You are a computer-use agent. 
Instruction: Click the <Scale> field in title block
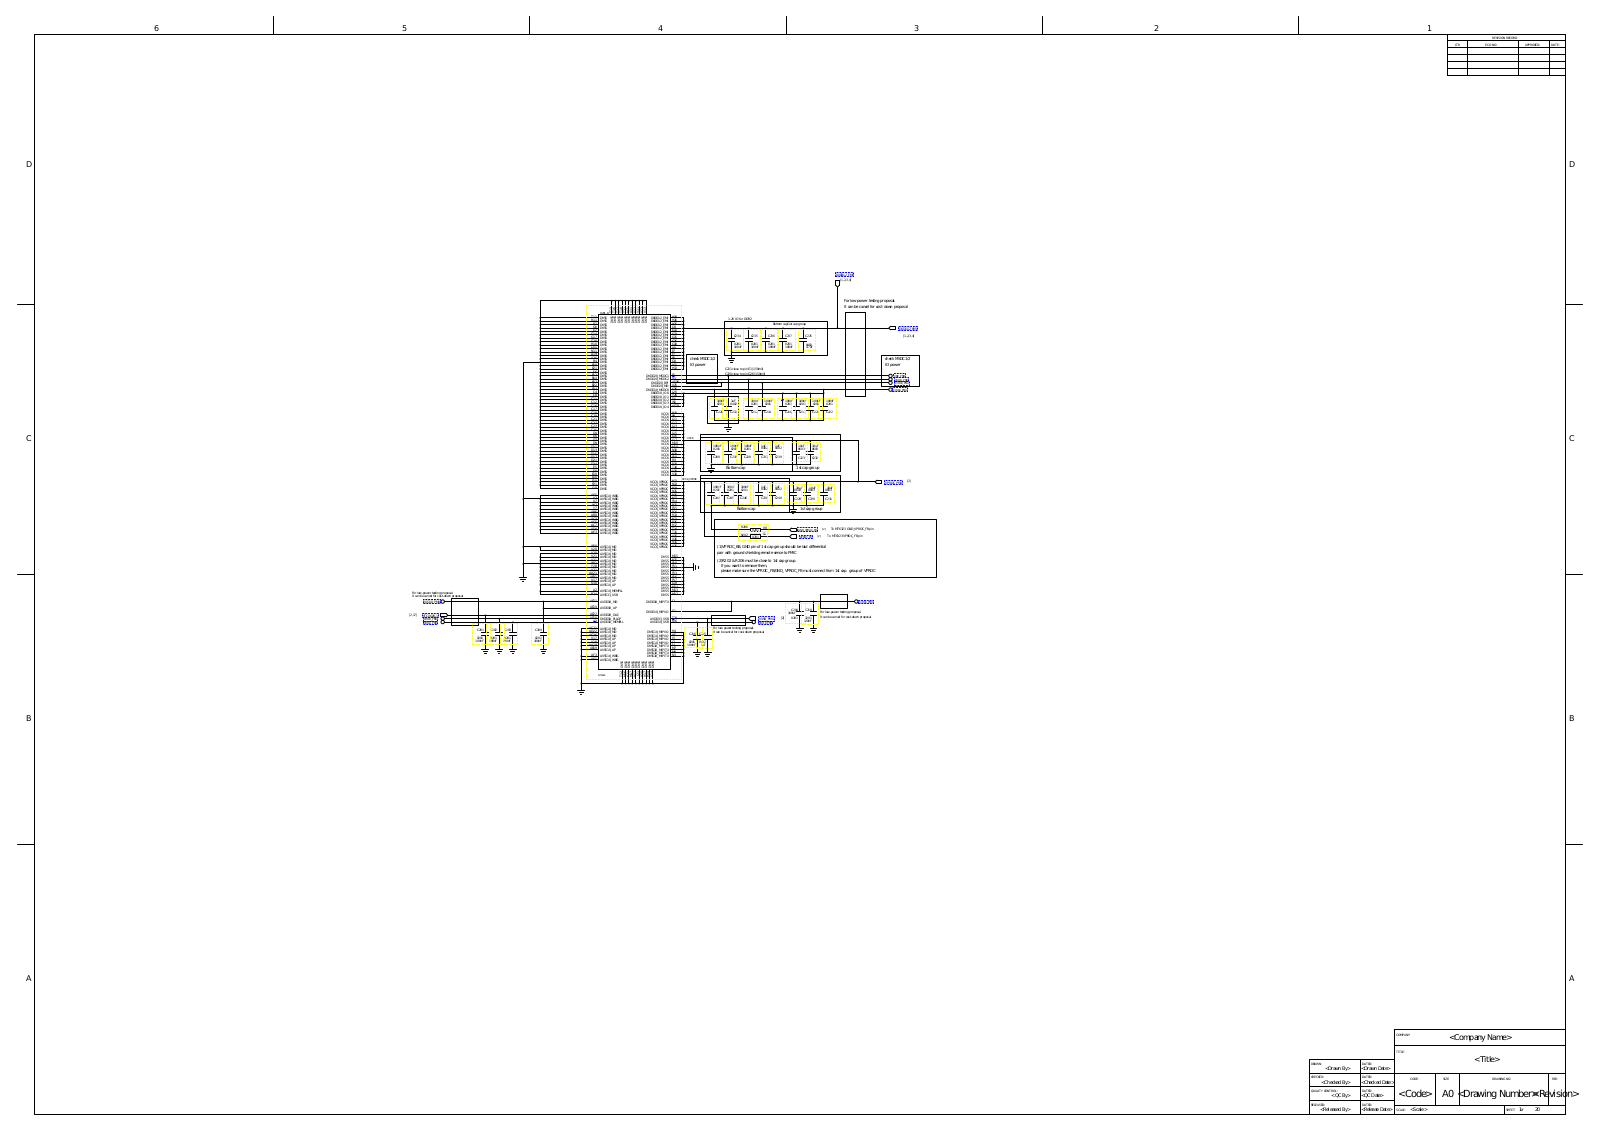[x=1419, y=1109]
